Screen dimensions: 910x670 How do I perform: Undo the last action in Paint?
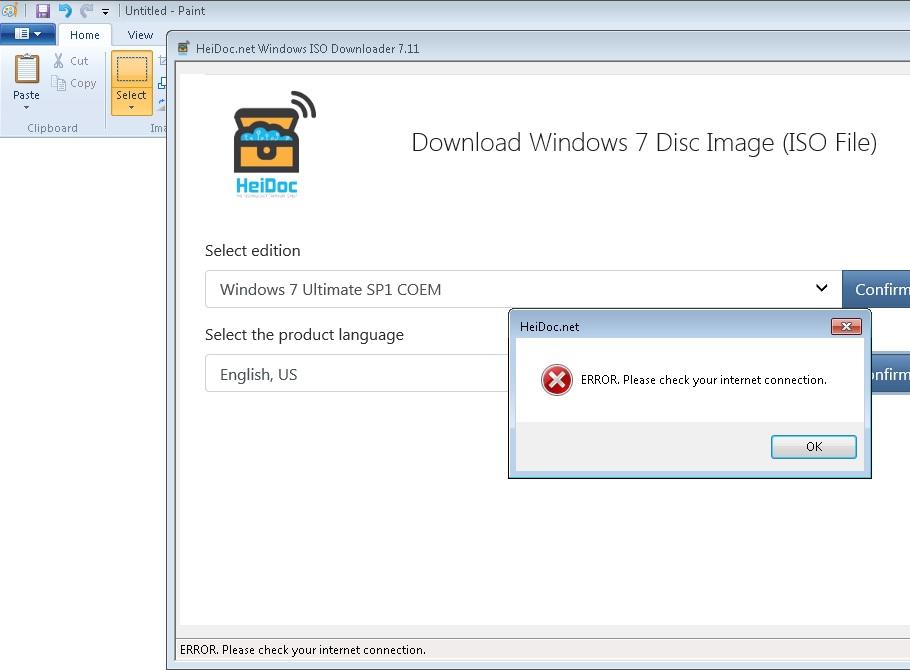click(65, 10)
